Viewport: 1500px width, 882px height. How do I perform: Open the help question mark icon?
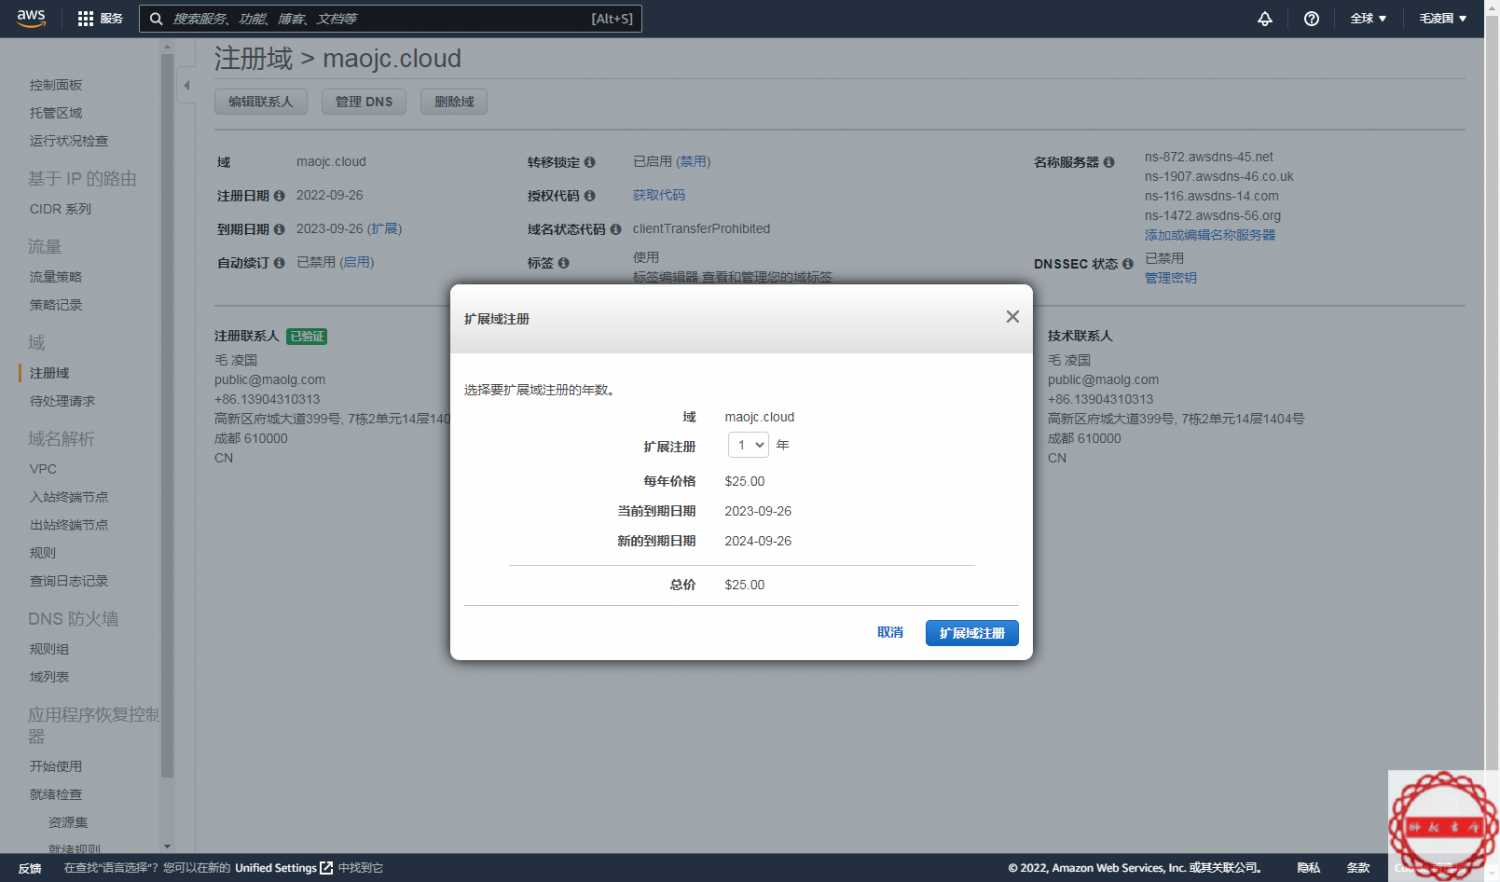1311,18
